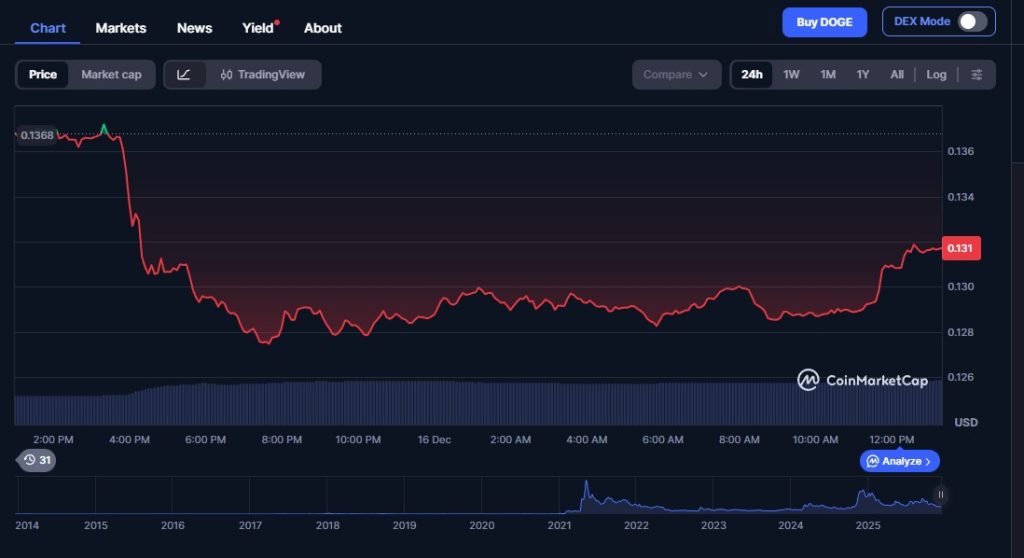Viewport: 1024px width, 558px height.
Task: Toggle the DEX Mode switch
Action: tap(972, 22)
